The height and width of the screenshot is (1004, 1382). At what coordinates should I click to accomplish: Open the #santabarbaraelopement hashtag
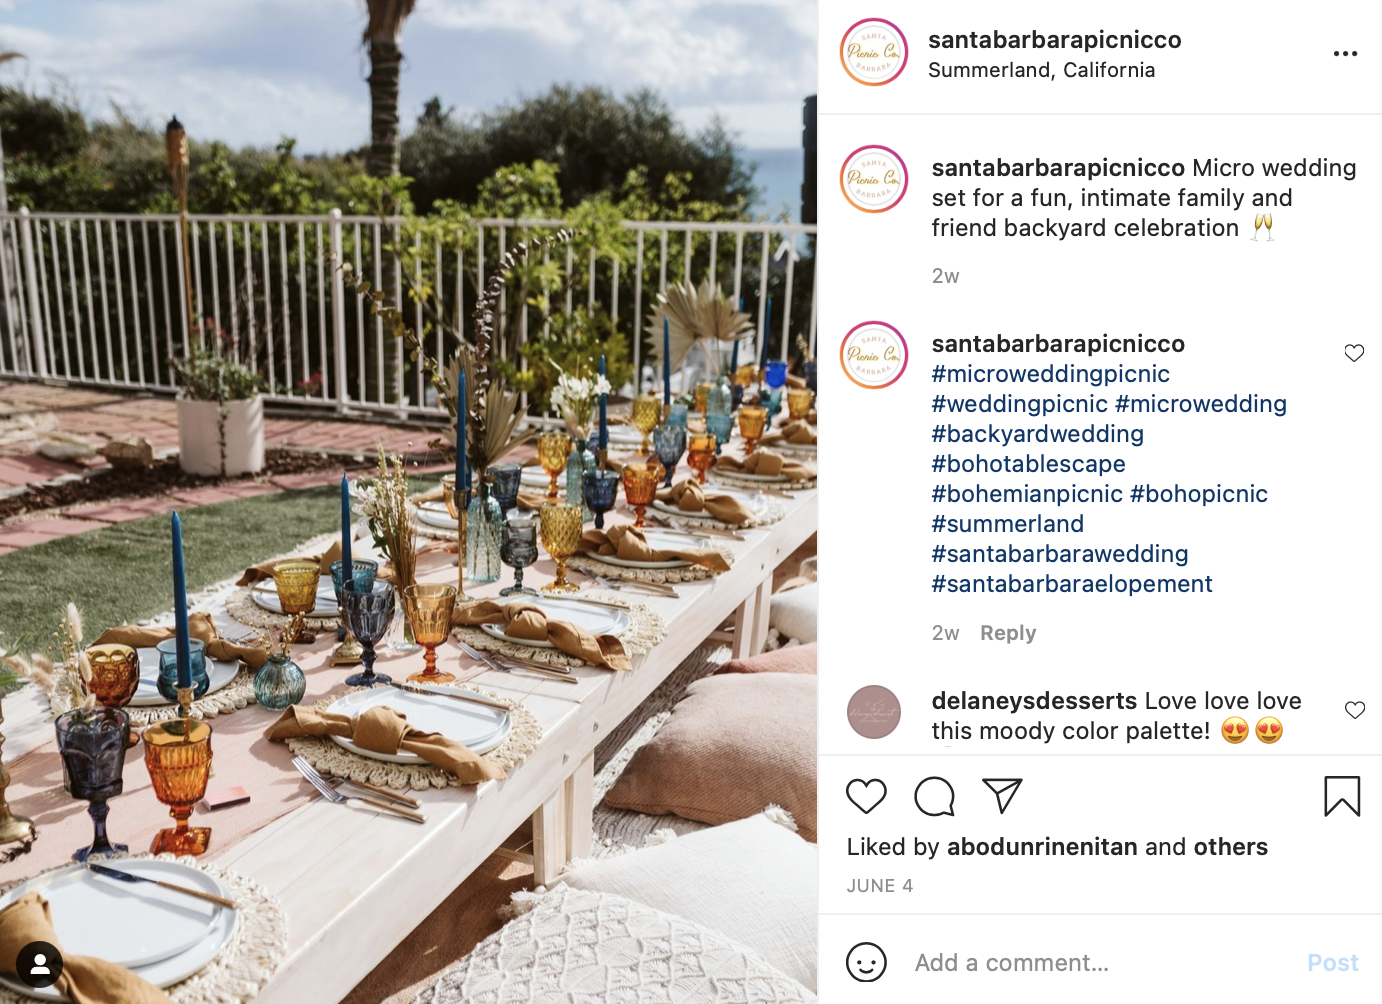[x=1072, y=584]
